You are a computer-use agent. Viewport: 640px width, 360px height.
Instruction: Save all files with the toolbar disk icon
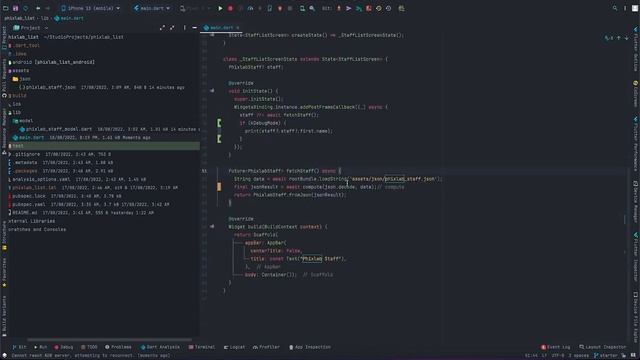point(16,8)
